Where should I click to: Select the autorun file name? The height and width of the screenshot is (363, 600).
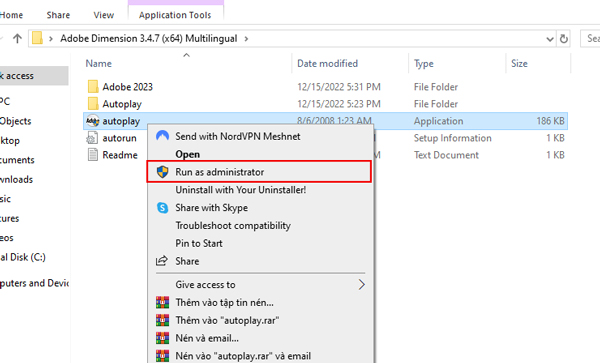tap(119, 138)
